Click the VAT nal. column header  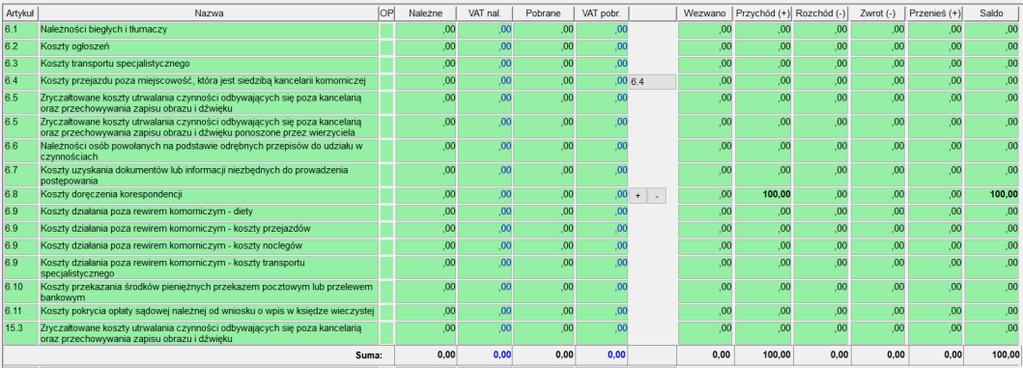[x=485, y=13]
